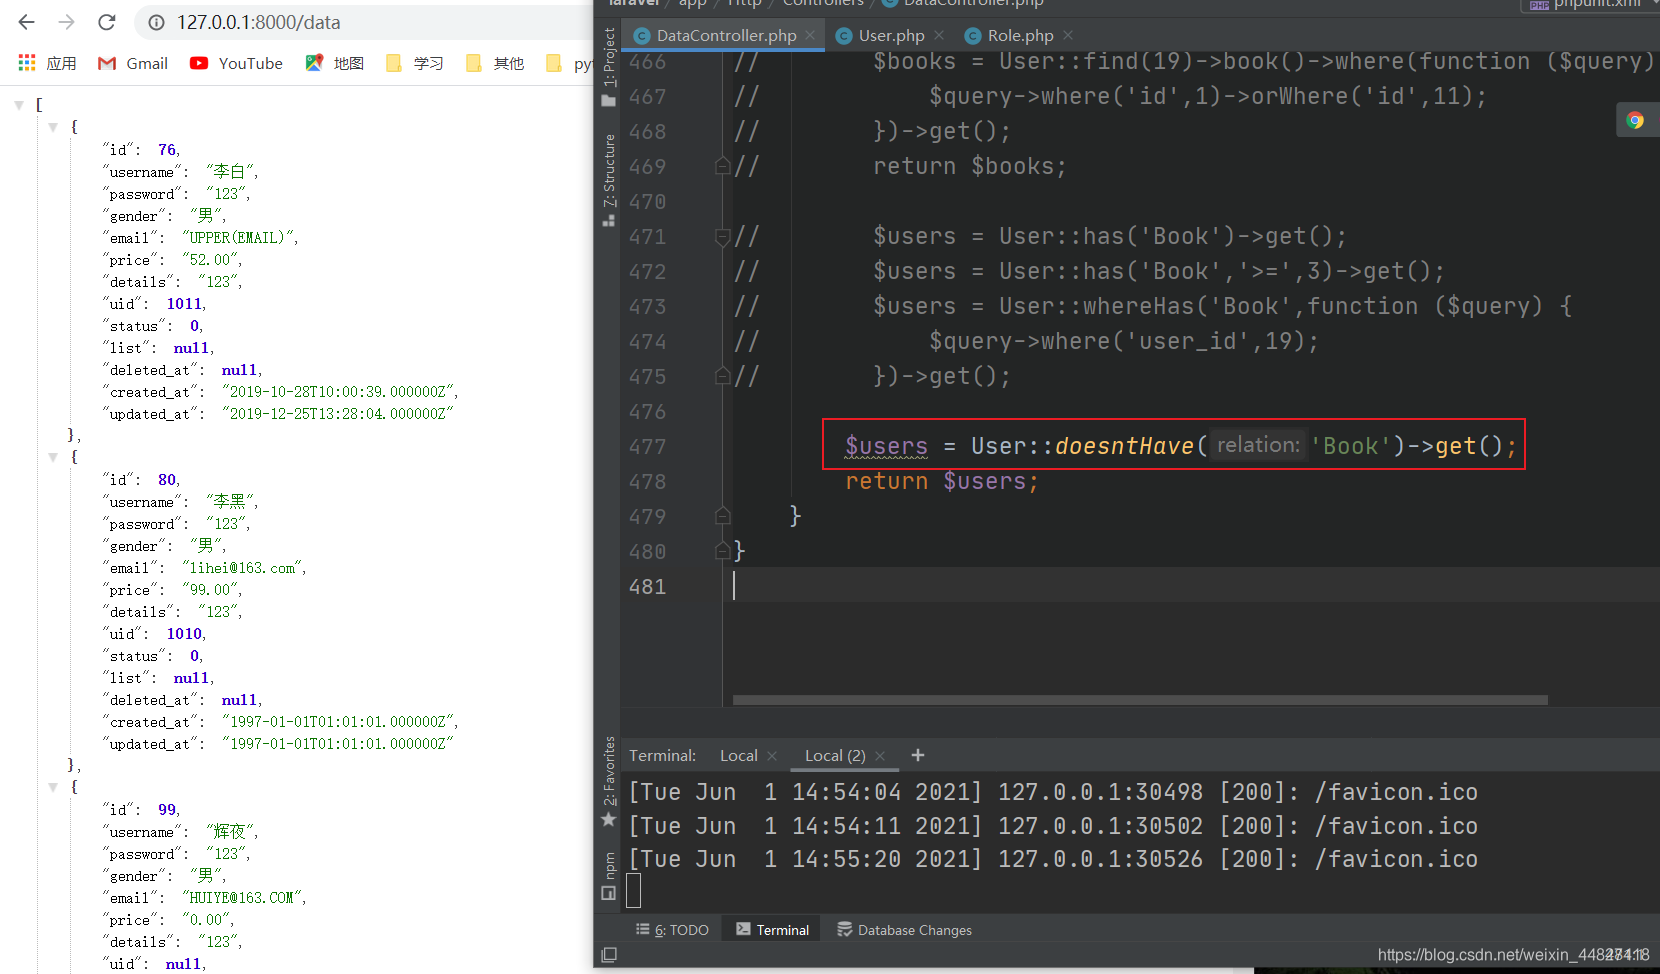Fold the method end at line 479
Image resolution: width=1660 pixels, height=974 pixels.
coord(722,516)
